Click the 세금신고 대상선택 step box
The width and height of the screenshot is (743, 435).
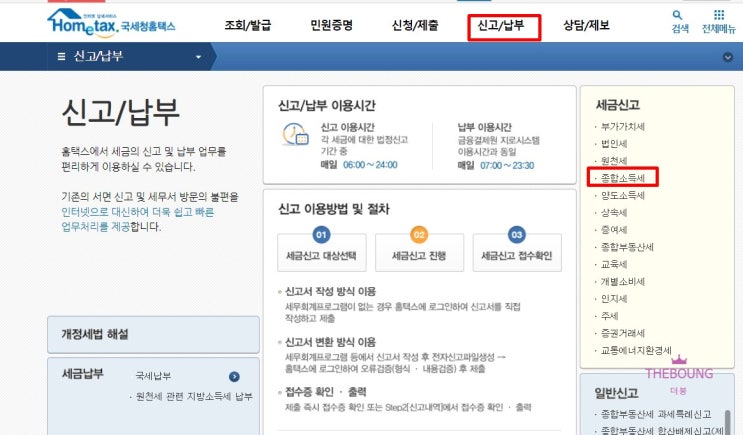click(322, 253)
